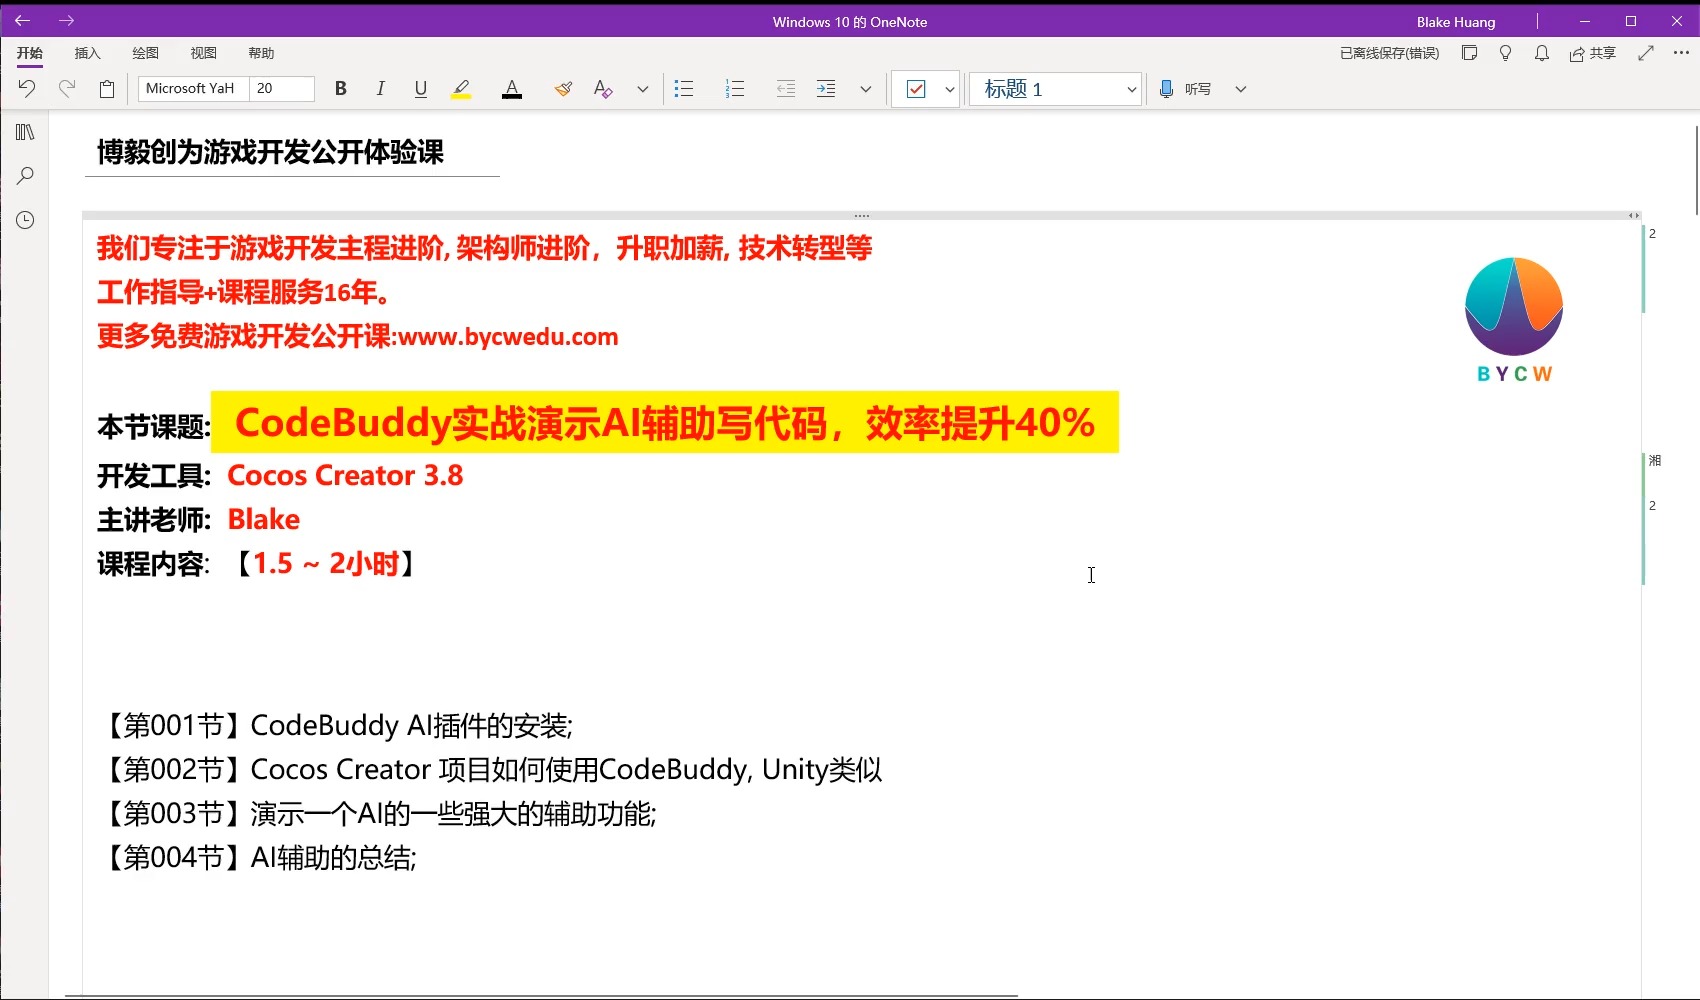Decrease the indent level
1700x1000 pixels.
pos(786,89)
